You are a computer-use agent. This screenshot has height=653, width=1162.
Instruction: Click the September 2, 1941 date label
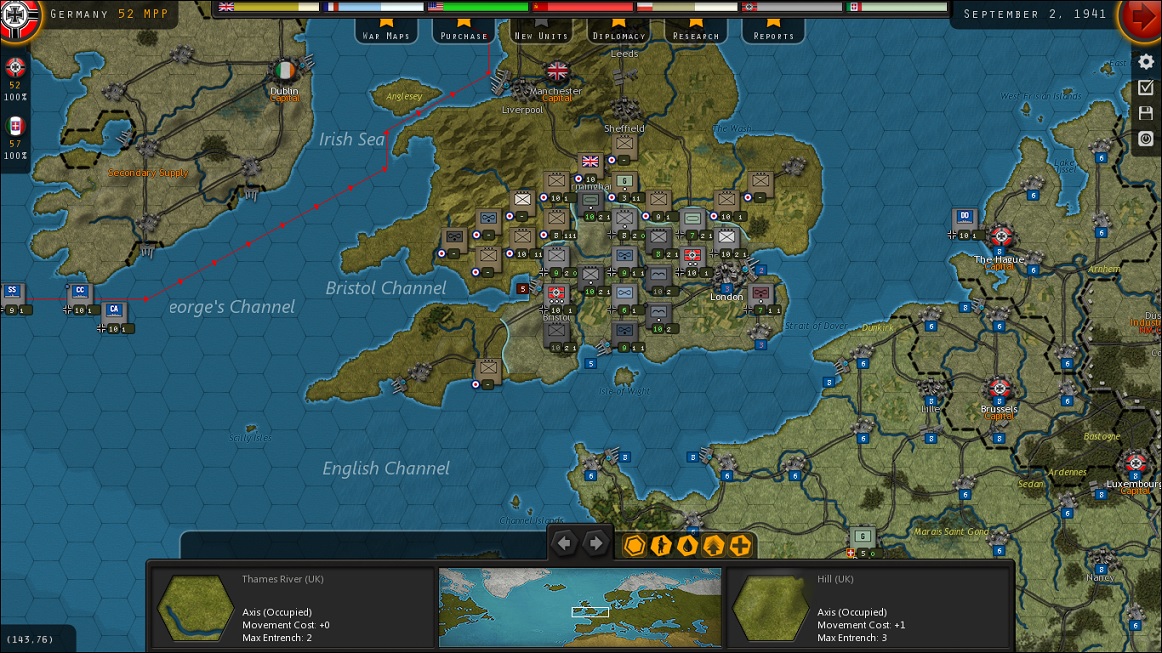(1035, 13)
